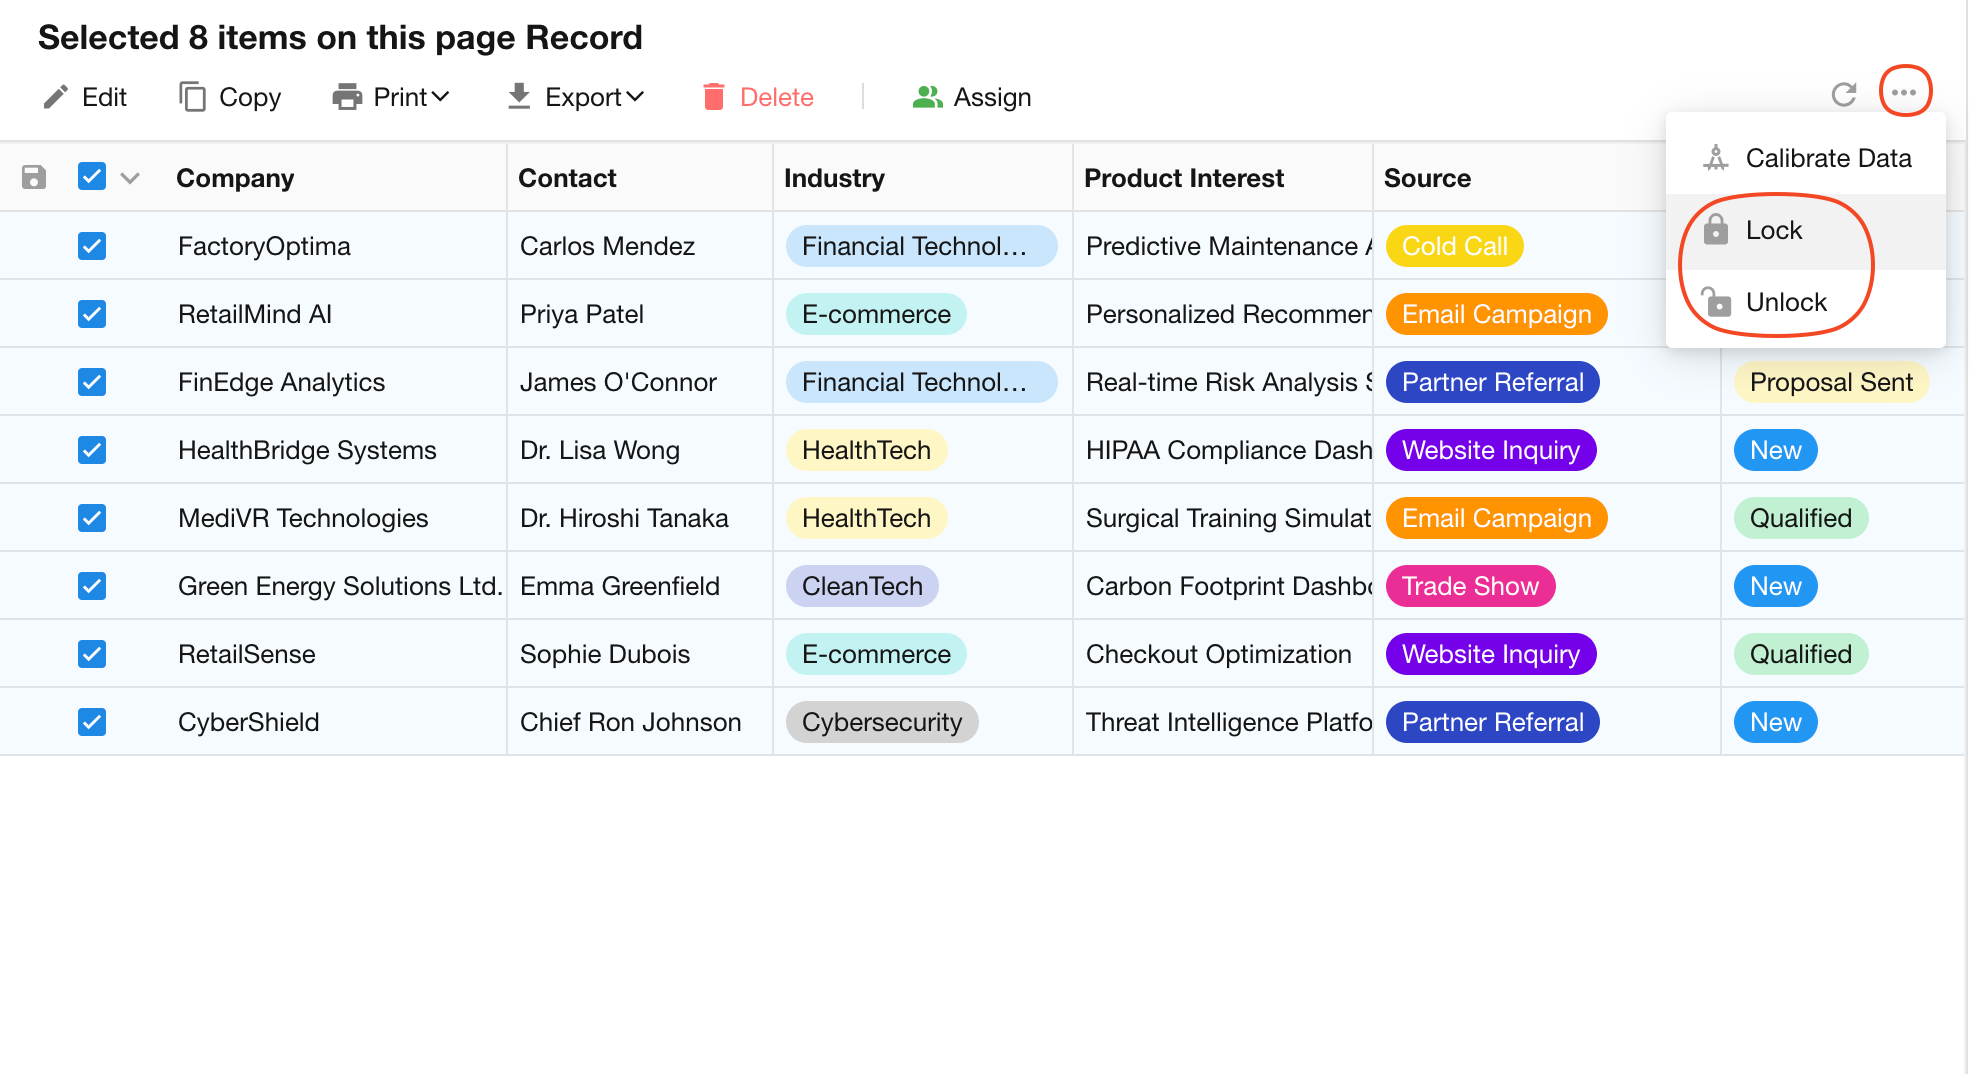Select Calibrate Data menu option
This screenshot has width=1970, height=1074.
pyautogui.click(x=1827, y=159)
